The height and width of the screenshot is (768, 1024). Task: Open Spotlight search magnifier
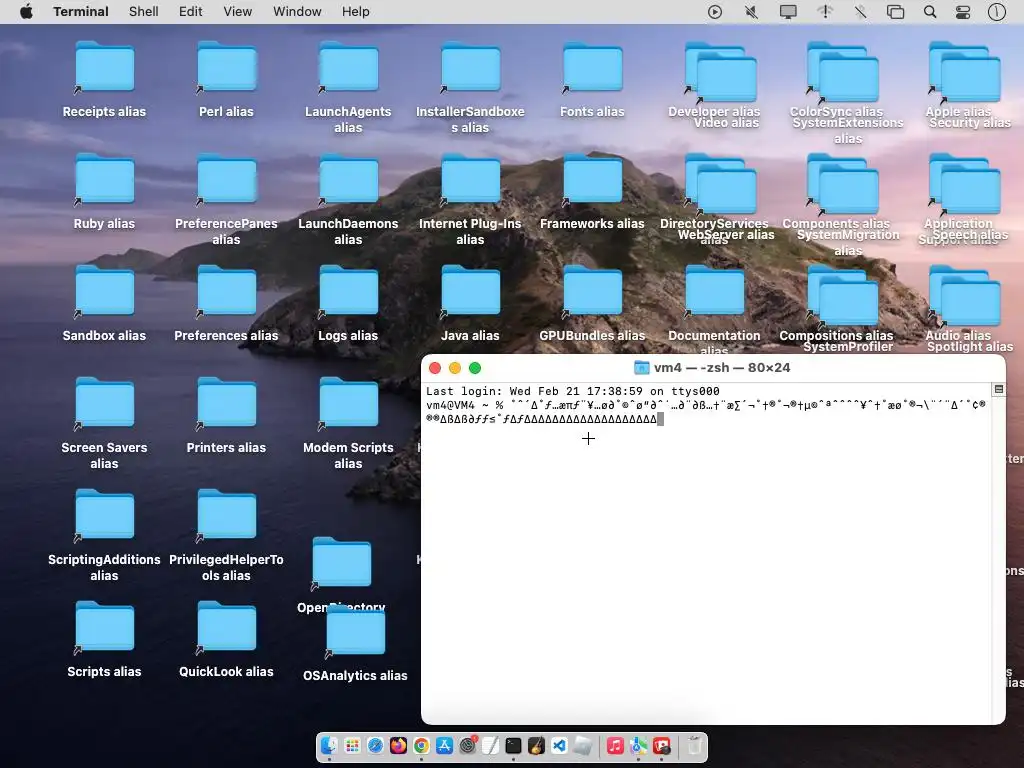pos(930,12)
